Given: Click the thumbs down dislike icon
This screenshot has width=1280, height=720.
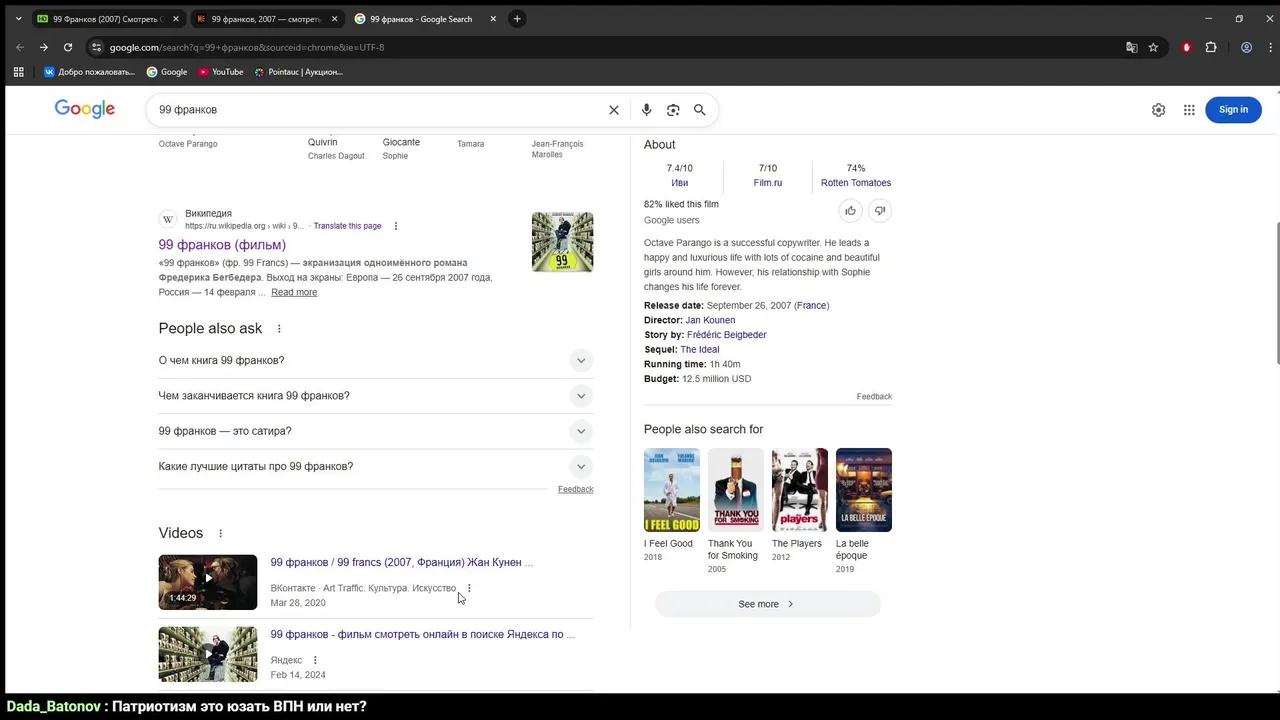Looking at the screenshot, I should (x=880, y=210).
